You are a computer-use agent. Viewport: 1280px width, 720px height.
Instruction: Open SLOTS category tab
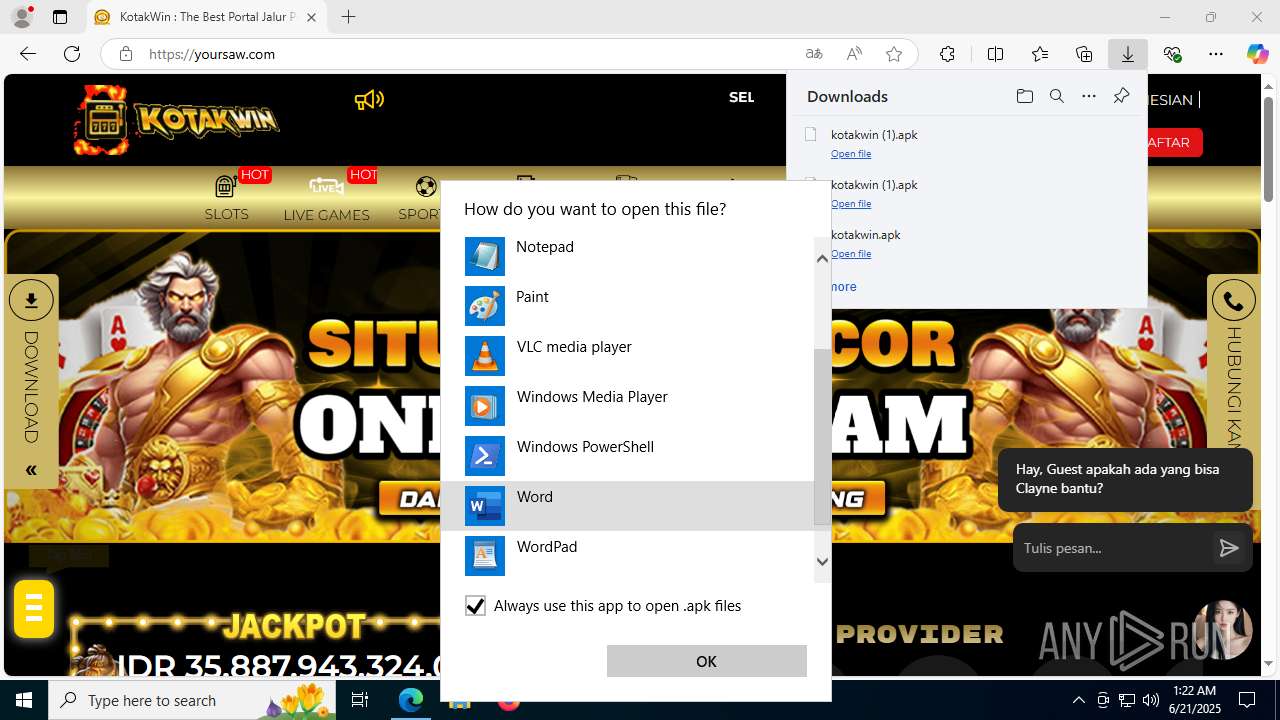pyautogui.click(x=226, y=198)
